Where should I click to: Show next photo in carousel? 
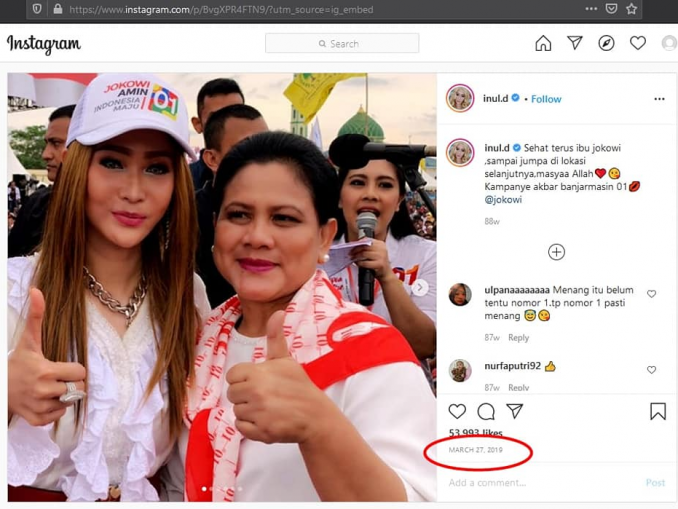(420, 288)
